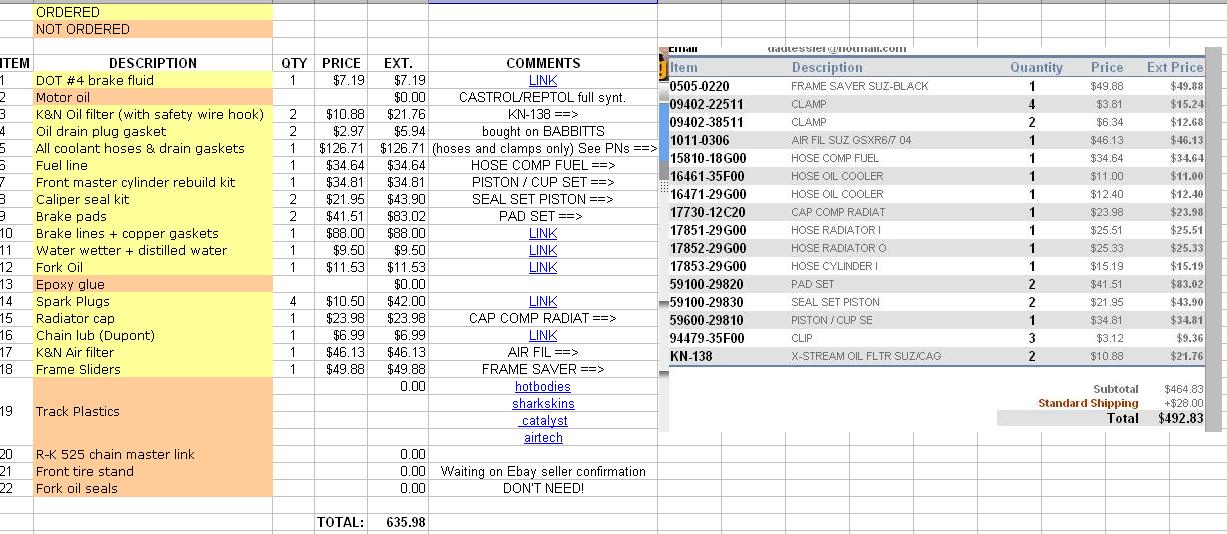Screen dimensions: 1227x534
Task: Click the DESCRIPTION column header cell
Action: (x=152, y=63)
